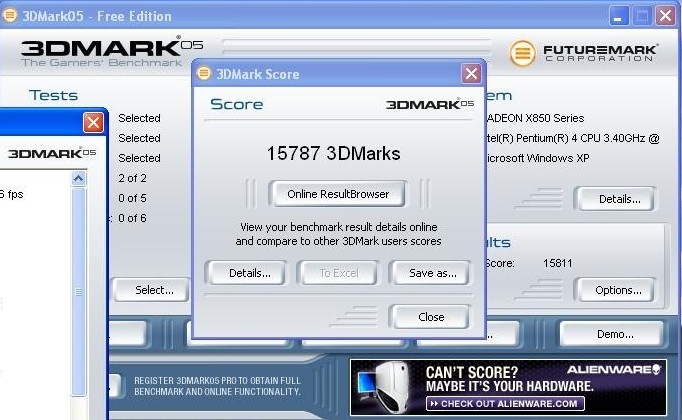
Task: Click the Futuremark Corporation logo
Action: tap(583, 53)
